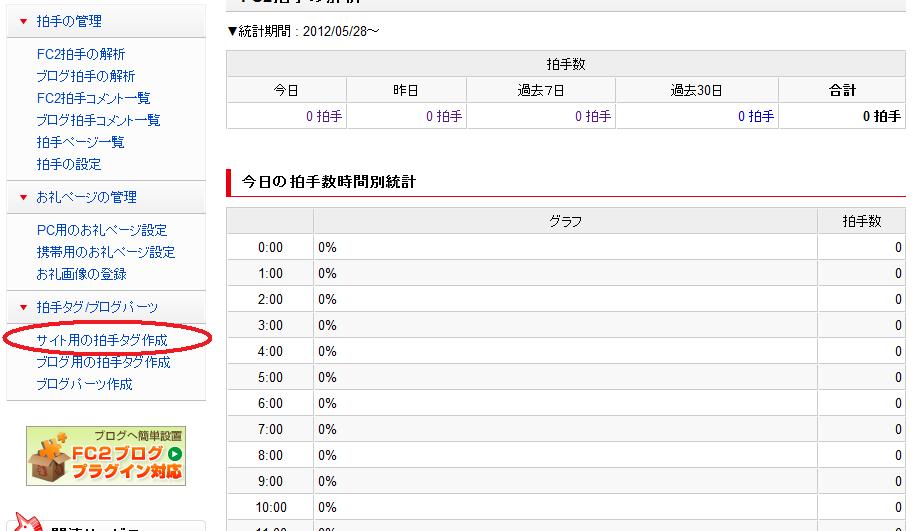Click 過去7日 0 拍手 value
Screen dimensions: 914x531
pyautogui.click(x=592, y=116)
